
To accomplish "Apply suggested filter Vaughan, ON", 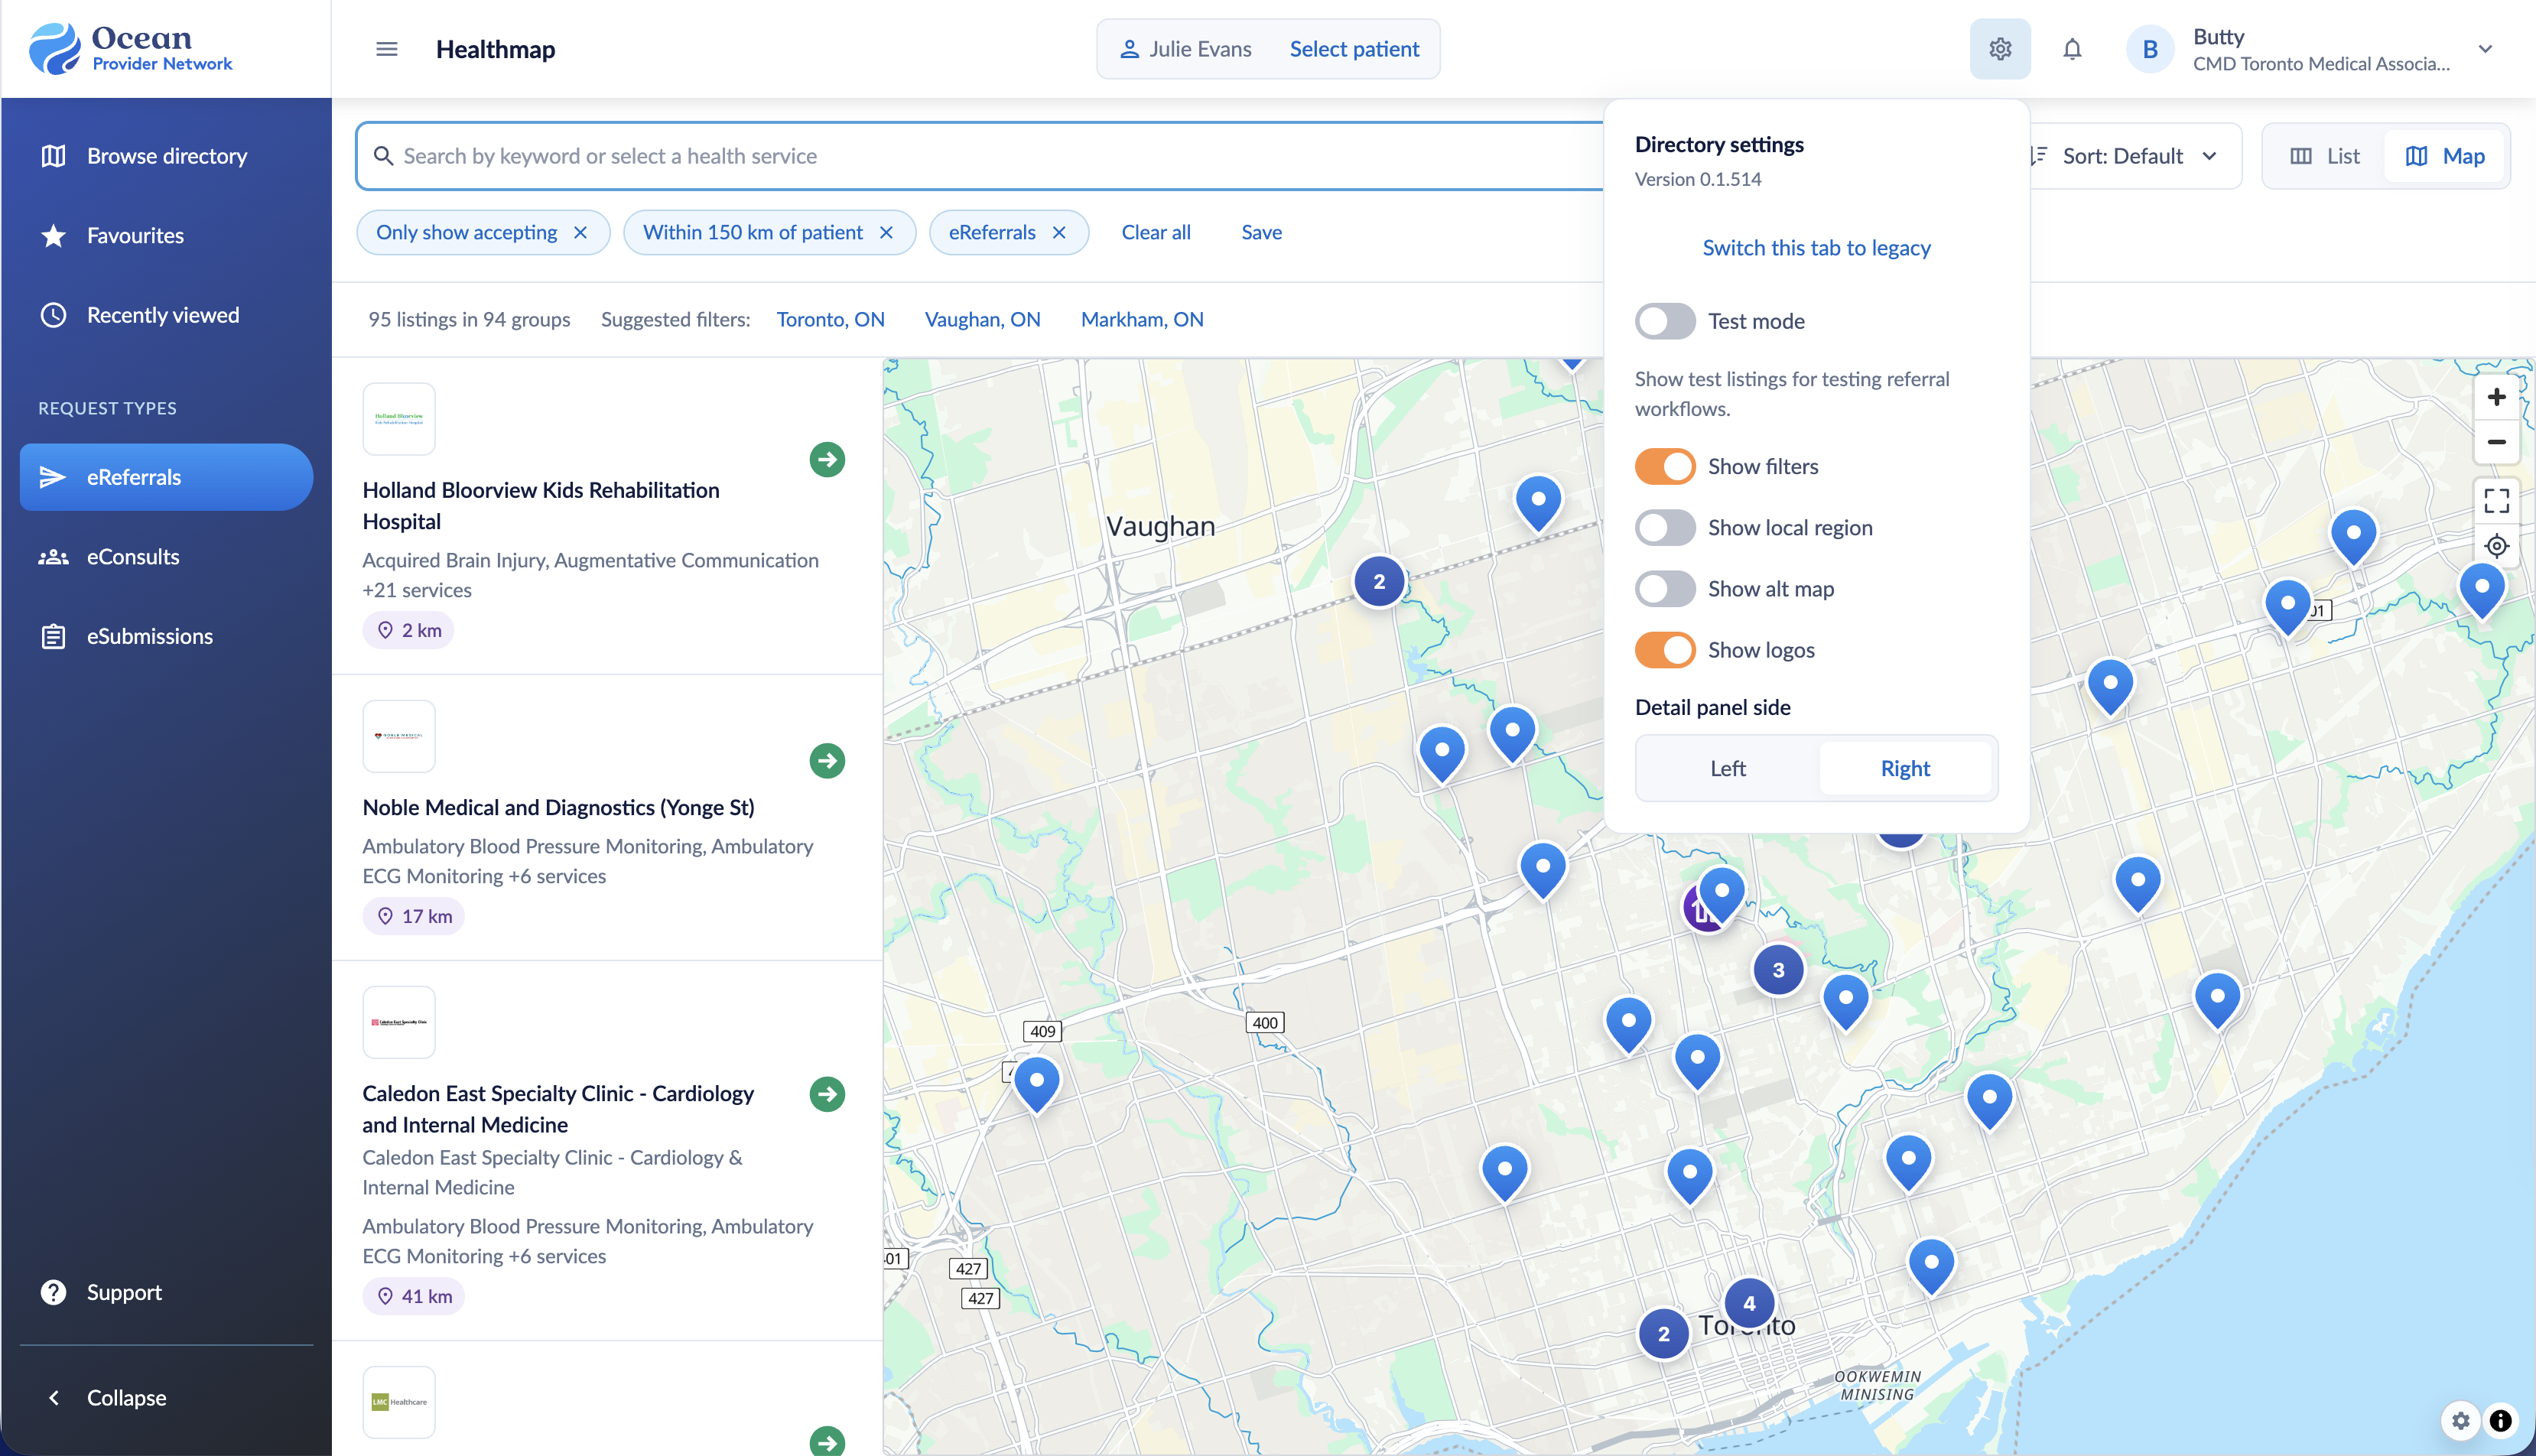I will click(x=982, y=319).
